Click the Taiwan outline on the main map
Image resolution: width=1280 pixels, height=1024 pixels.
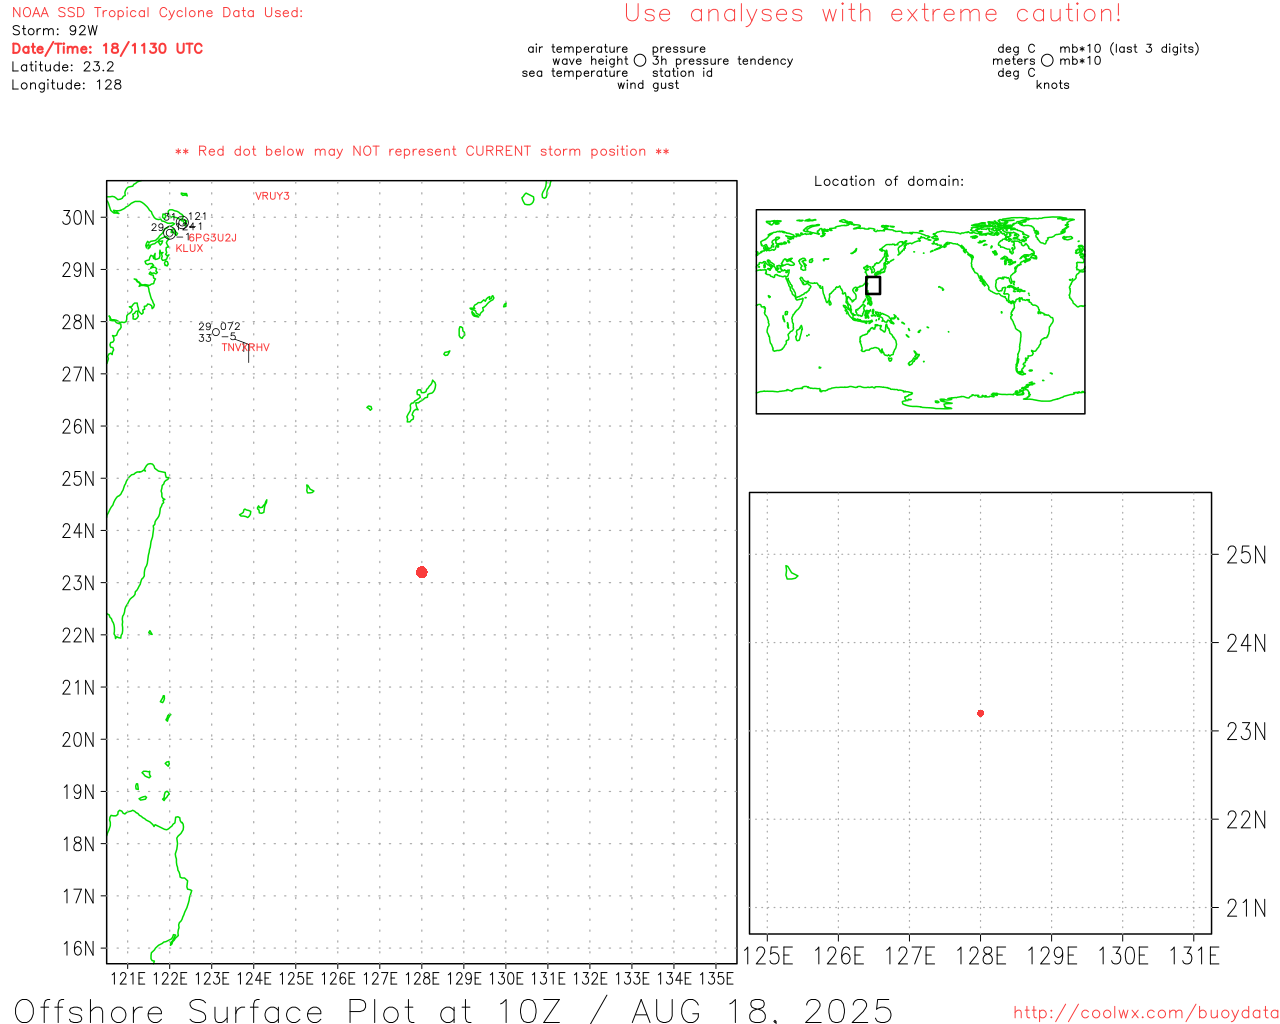tap(140, 550)
